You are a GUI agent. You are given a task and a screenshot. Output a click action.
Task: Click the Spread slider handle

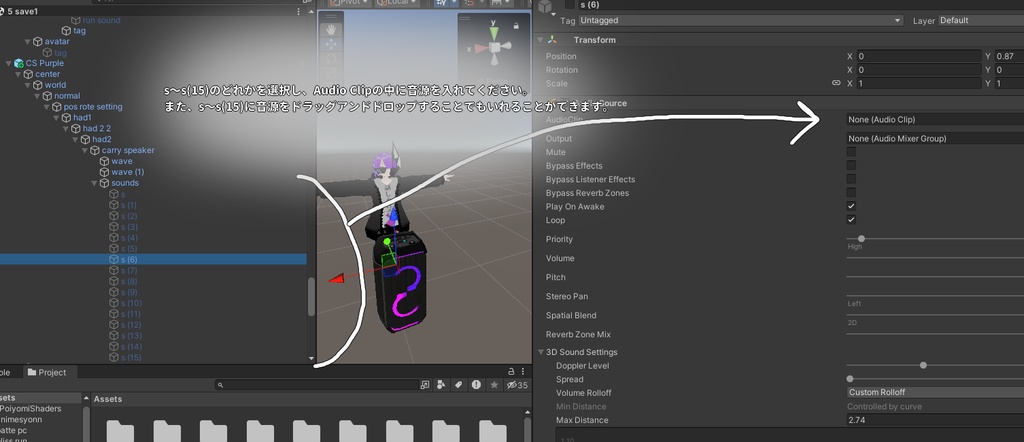pos(850,379)
